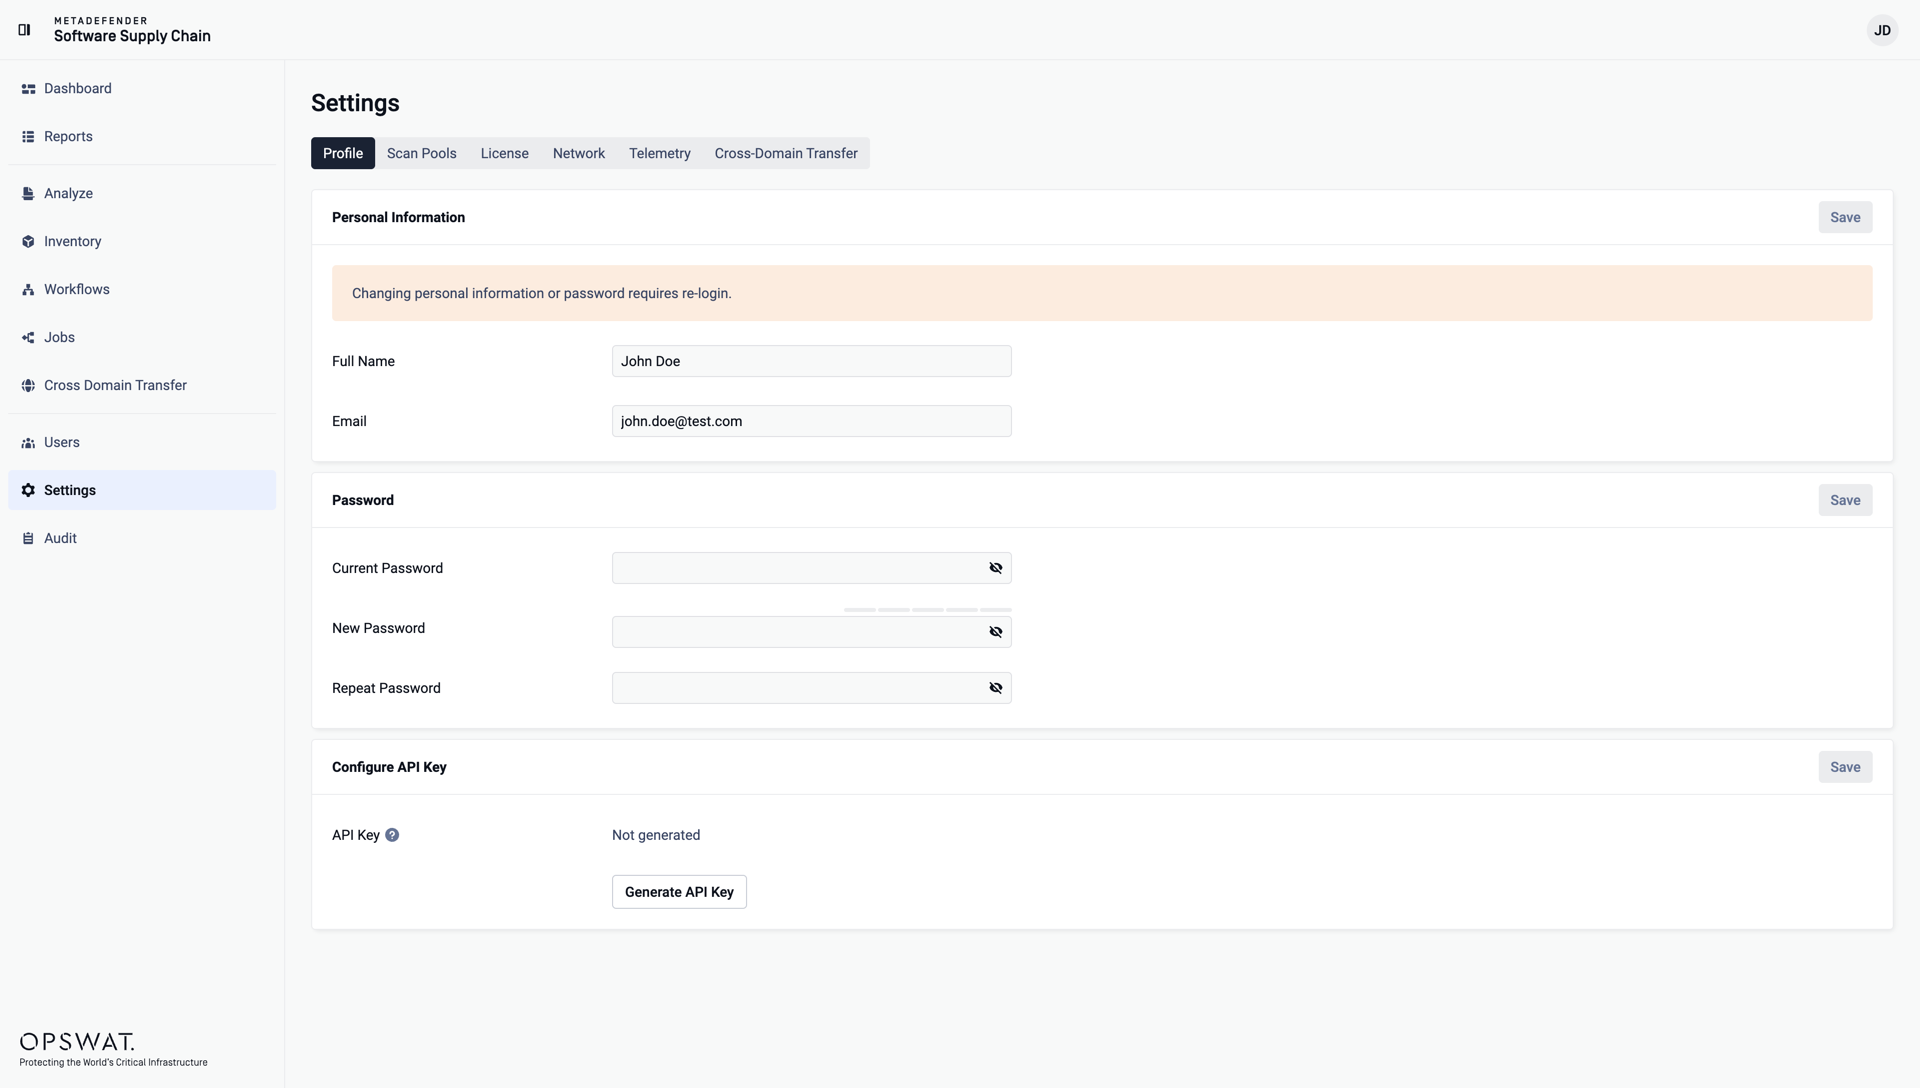
Task: Focus the Email input field
Action: [812, 421]
